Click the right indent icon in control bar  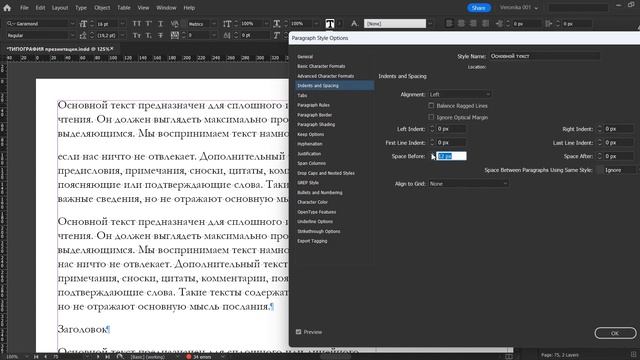[x=549, y=24]
